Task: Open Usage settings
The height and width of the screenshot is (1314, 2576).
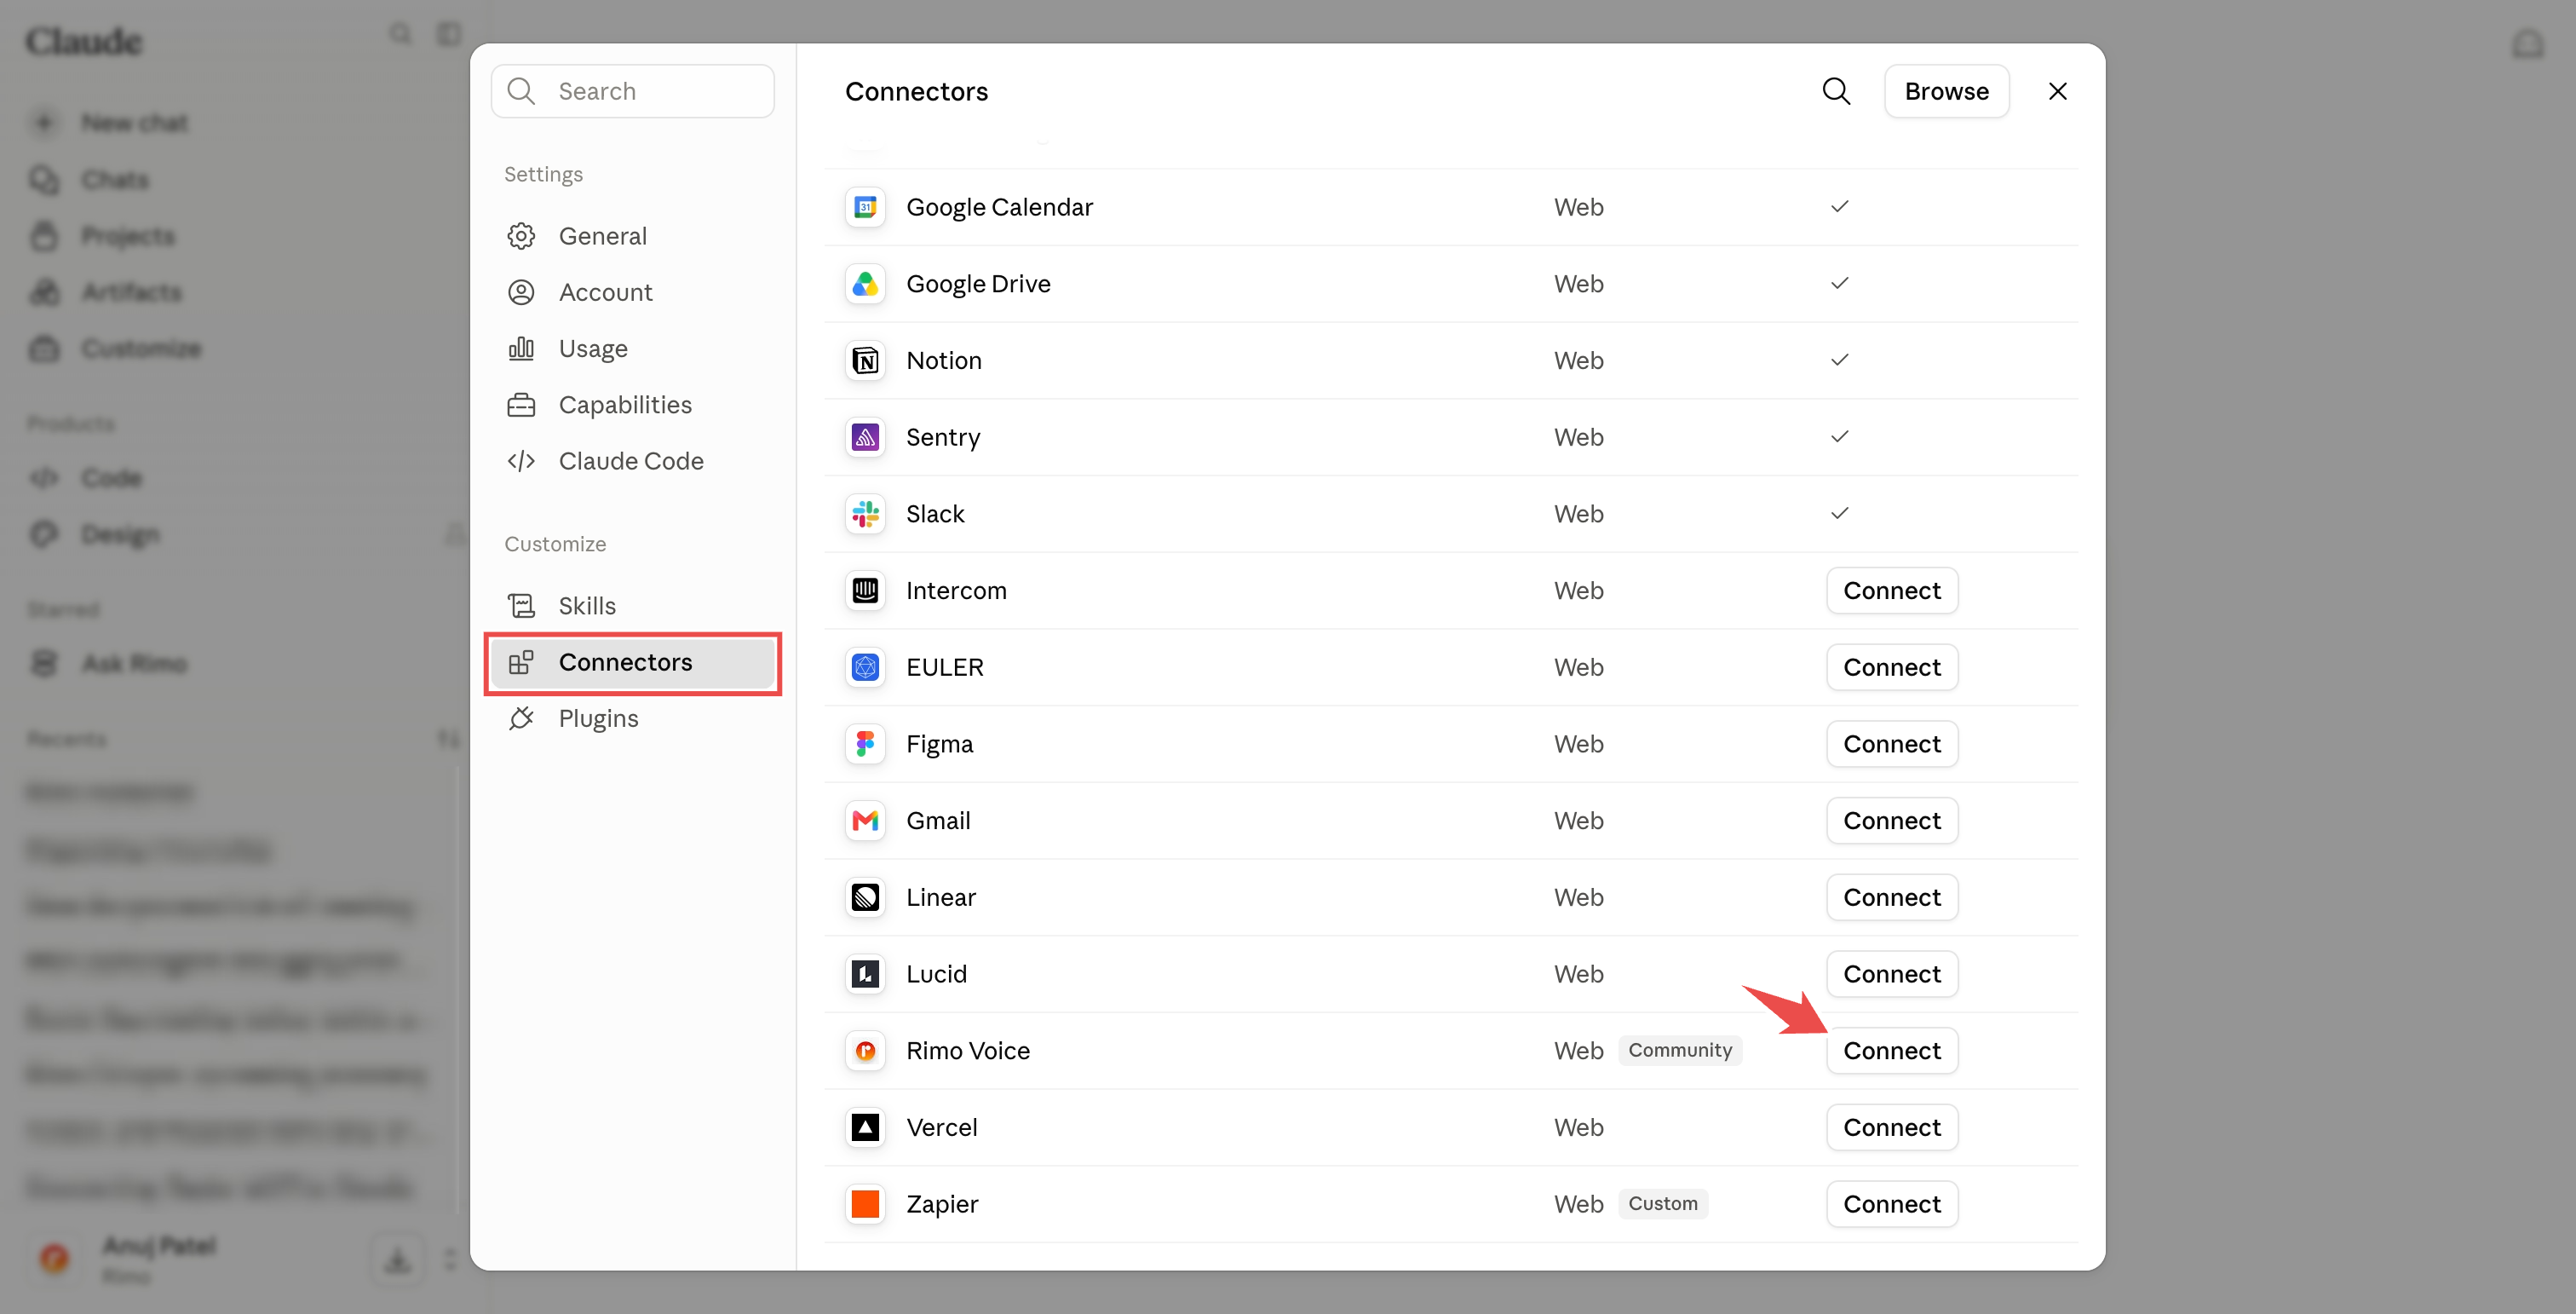Action: click(633, 348)
